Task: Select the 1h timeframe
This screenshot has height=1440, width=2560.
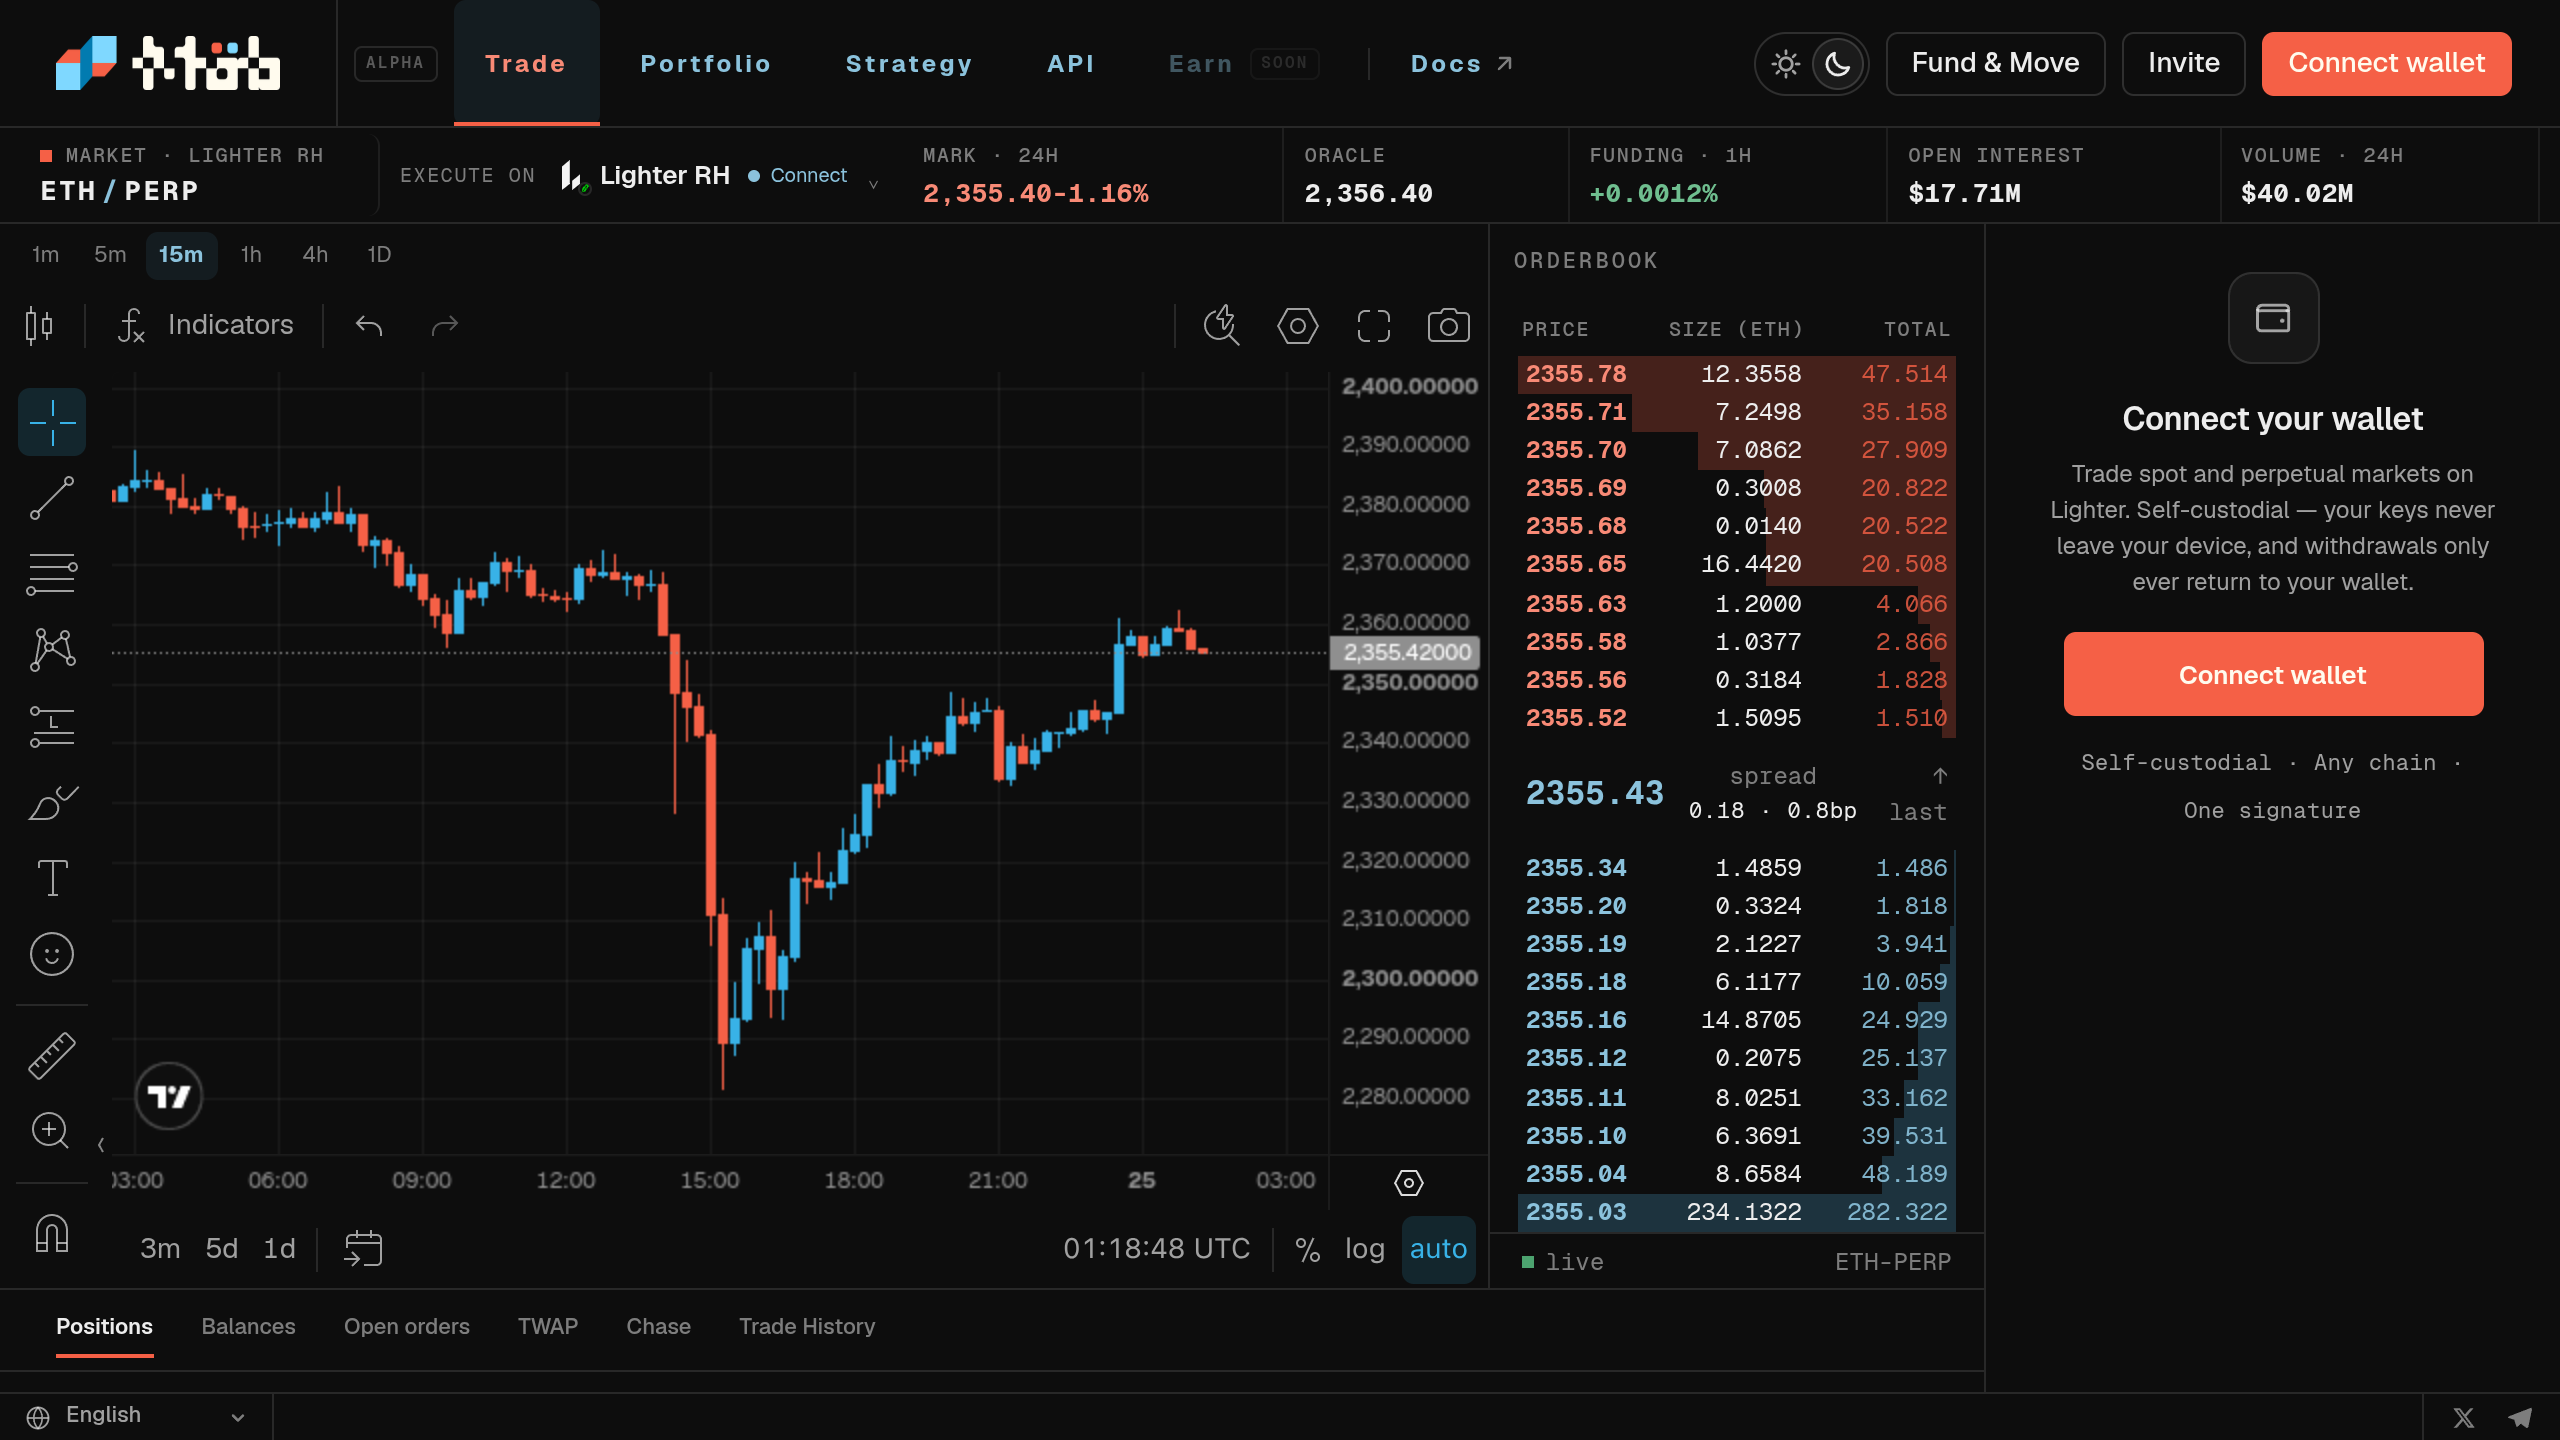Action: 251,255
